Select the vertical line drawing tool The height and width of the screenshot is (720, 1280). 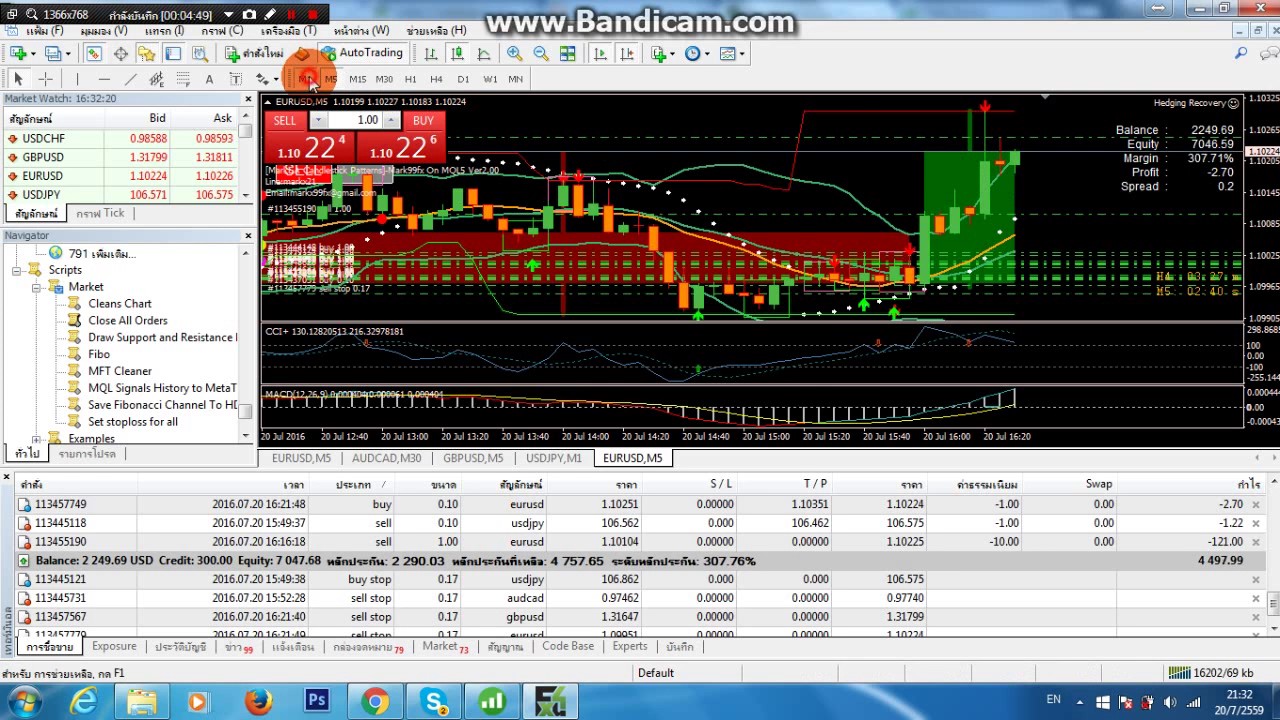(77, 79)
